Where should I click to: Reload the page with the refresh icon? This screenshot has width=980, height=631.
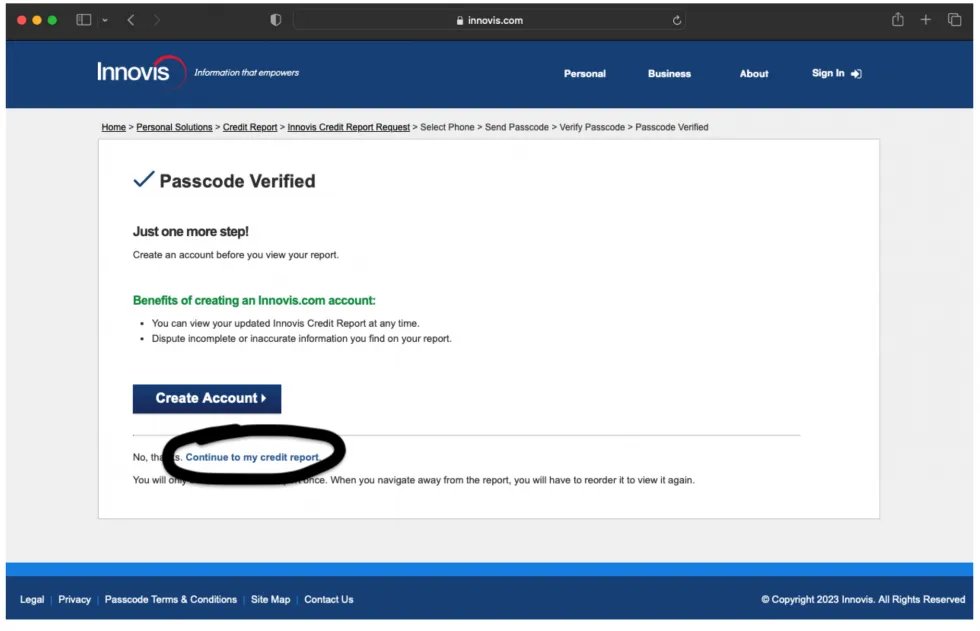(676, 20)
